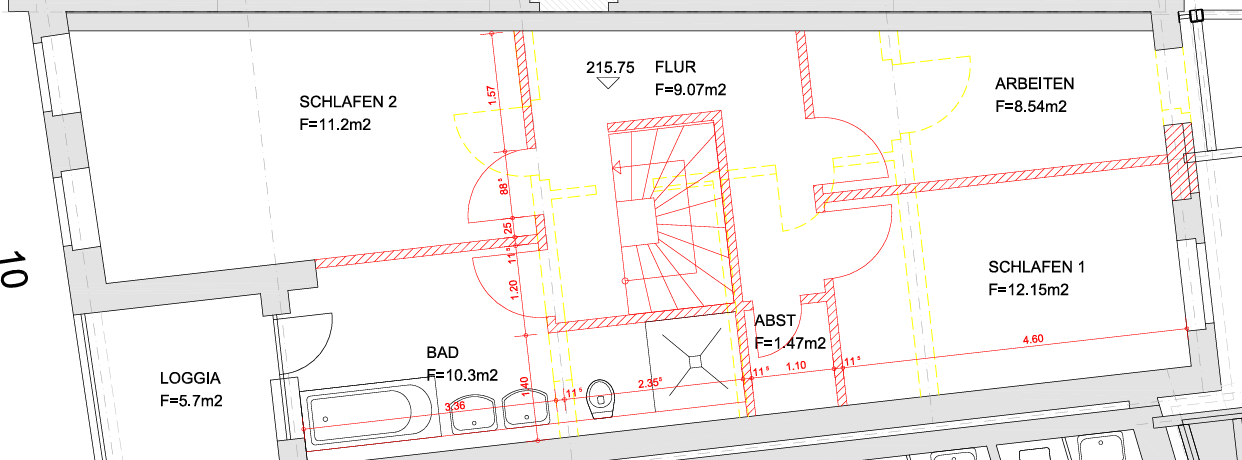The height and width of the screenshot is (460, 1242).
Task: Click the elevation triangle marker below 215.75
Action: (x=606, y=84)
